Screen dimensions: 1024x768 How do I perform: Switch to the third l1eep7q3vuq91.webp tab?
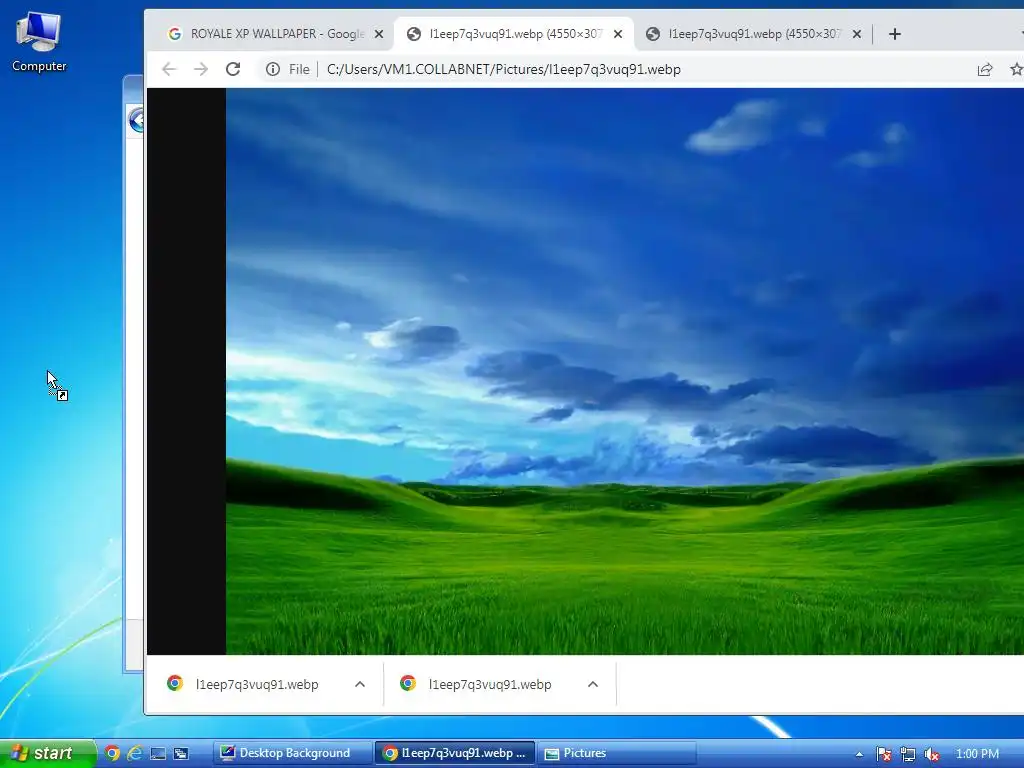coord(752,34)
